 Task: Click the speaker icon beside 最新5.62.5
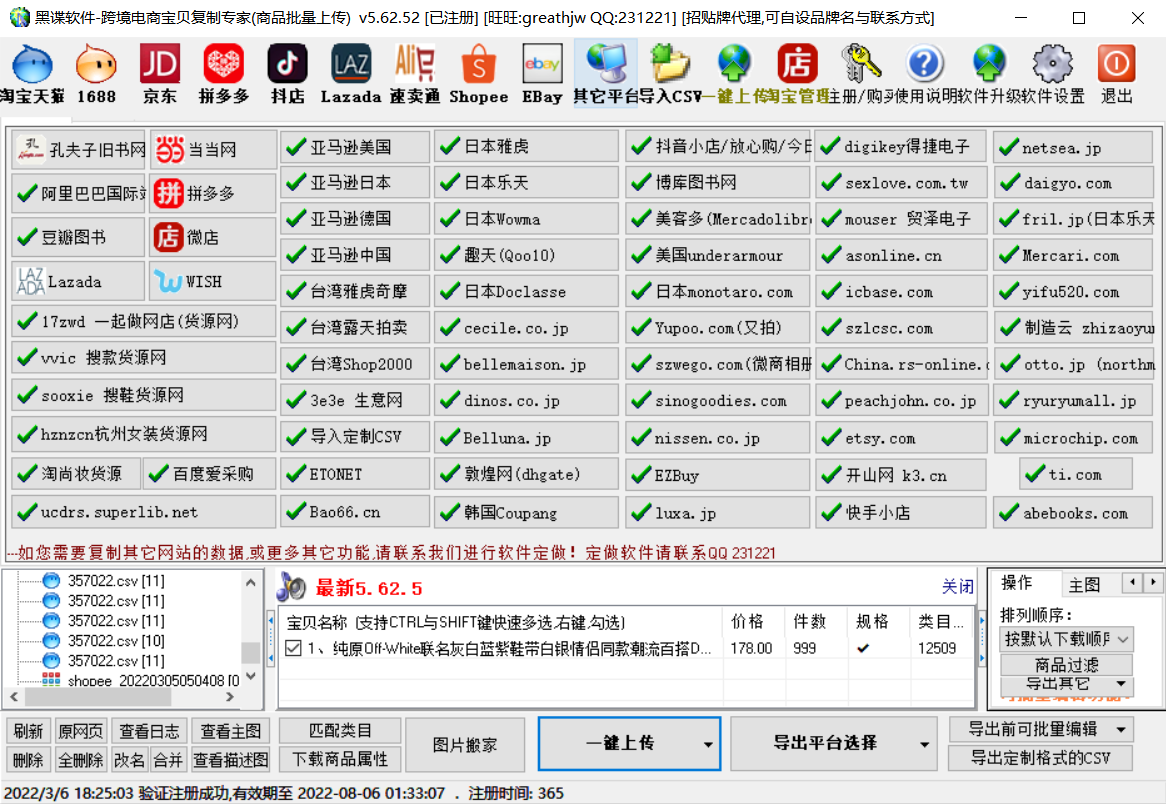pyautogui.click(x=291, y=588)
